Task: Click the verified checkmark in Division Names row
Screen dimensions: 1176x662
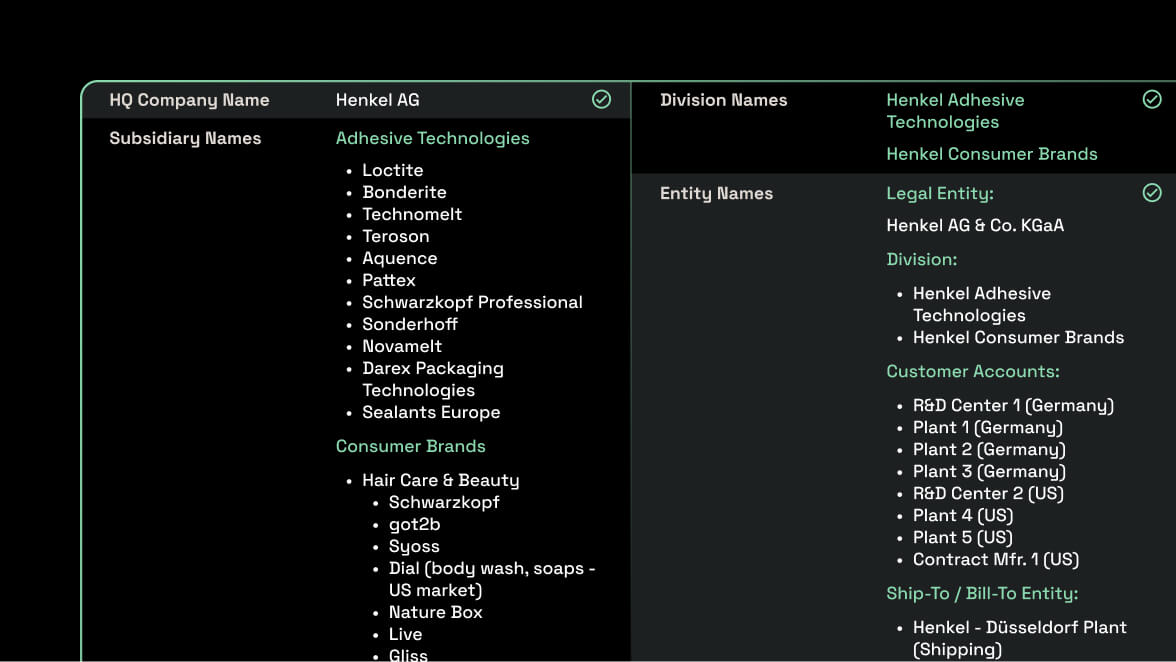Action: click(x=1152, y=99)
